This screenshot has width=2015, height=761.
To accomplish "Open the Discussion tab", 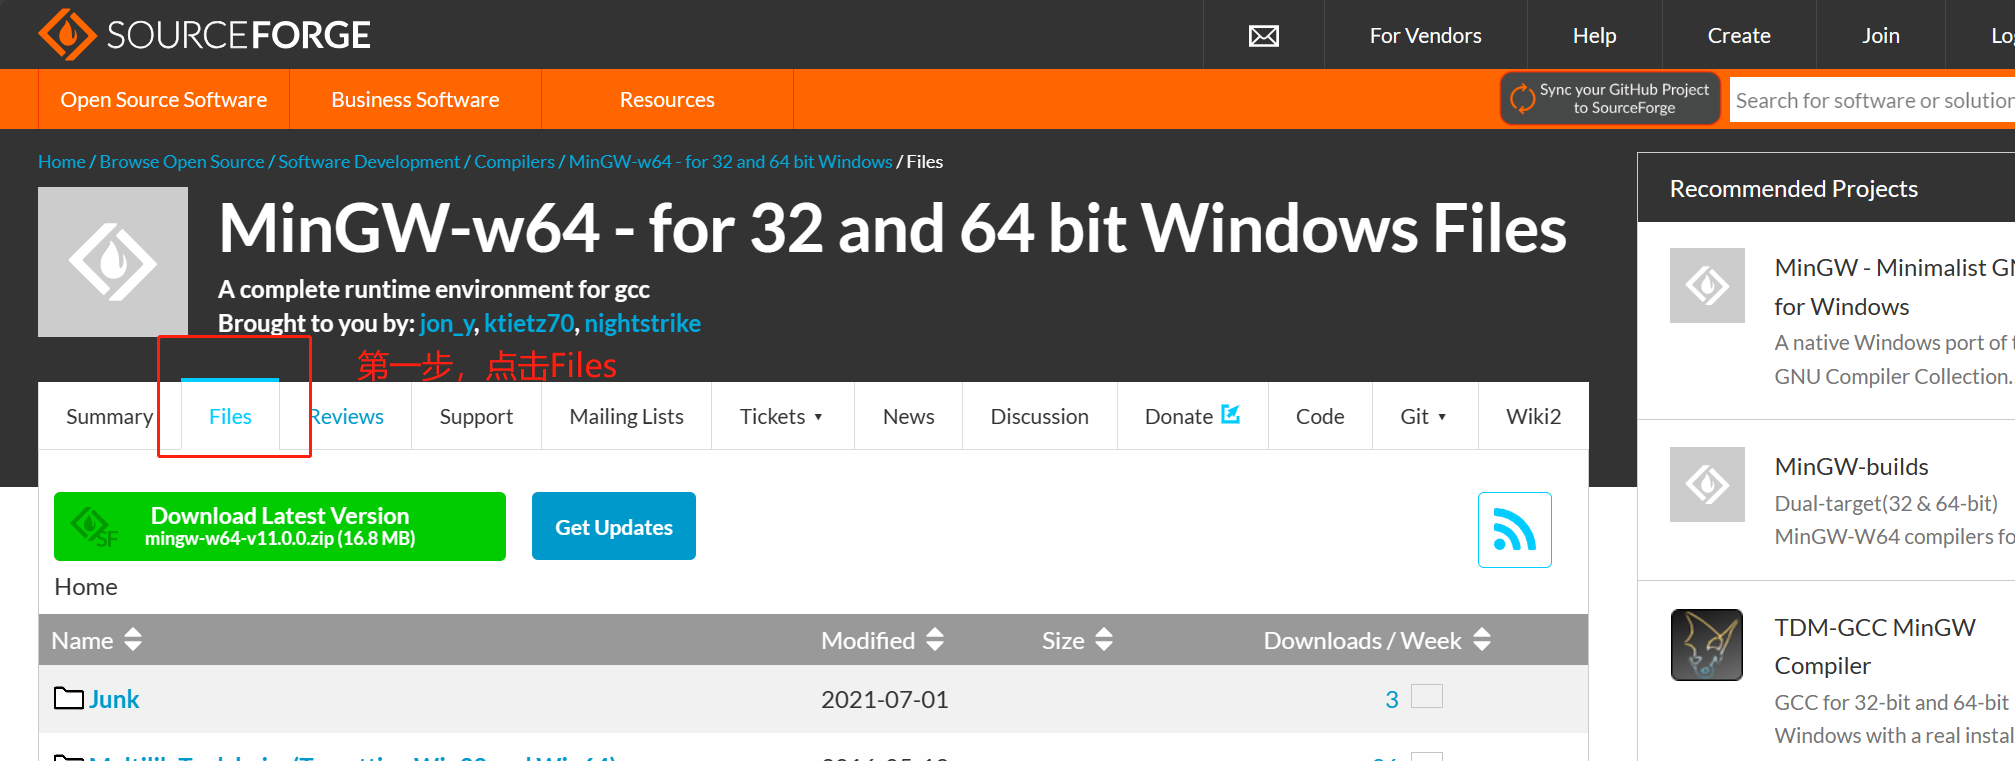I will pos(1039,416).
